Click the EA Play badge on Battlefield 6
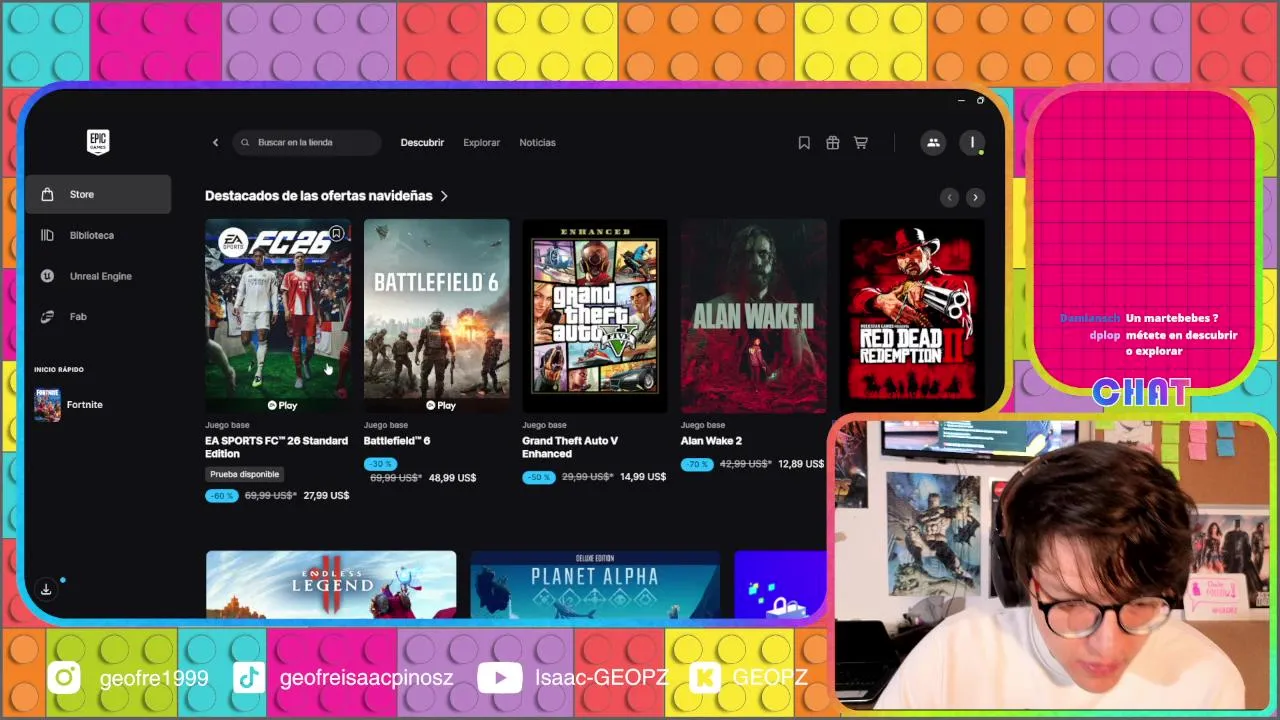Screen dimensions: 1280x720 point(441,405)
